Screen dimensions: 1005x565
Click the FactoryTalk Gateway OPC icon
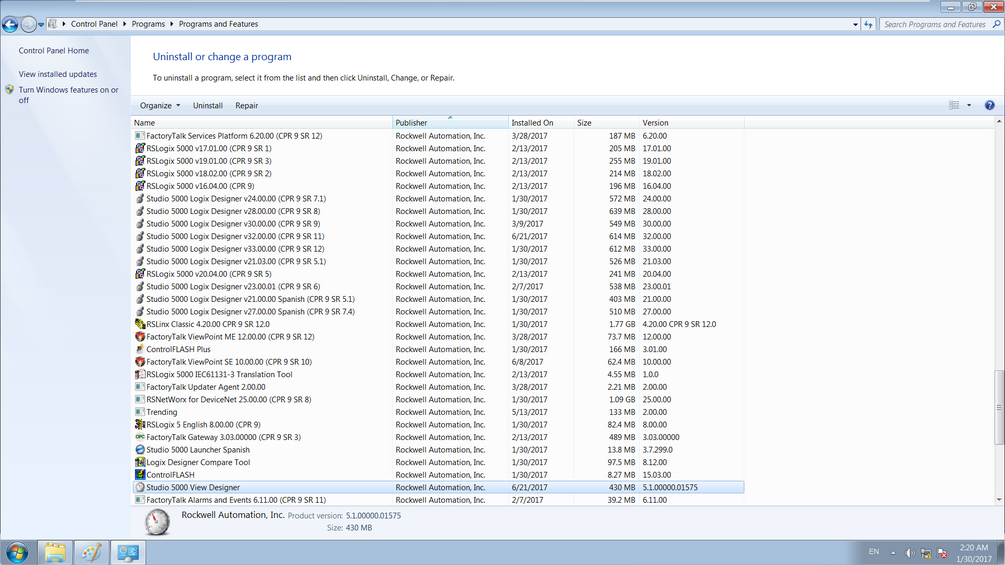coord(140,437)
